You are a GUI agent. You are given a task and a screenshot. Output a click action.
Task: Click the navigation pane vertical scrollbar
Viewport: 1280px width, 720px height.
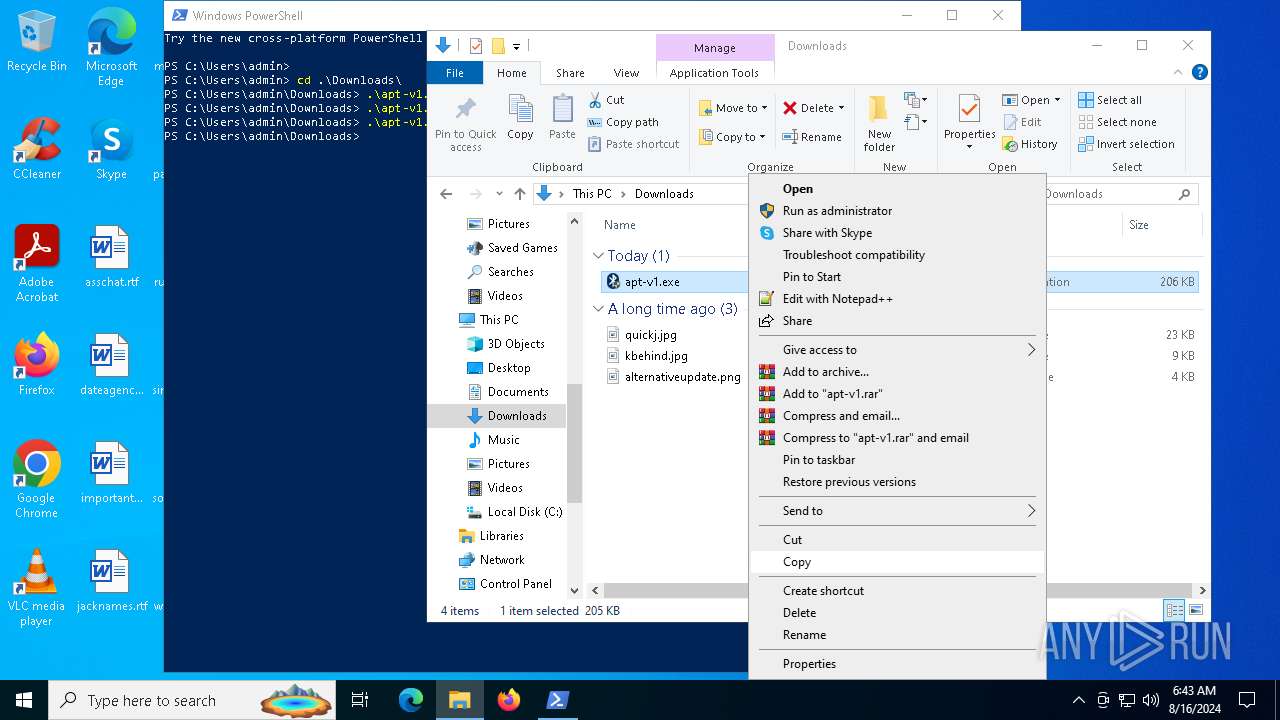pyautogui.click(x=574, y=443)
